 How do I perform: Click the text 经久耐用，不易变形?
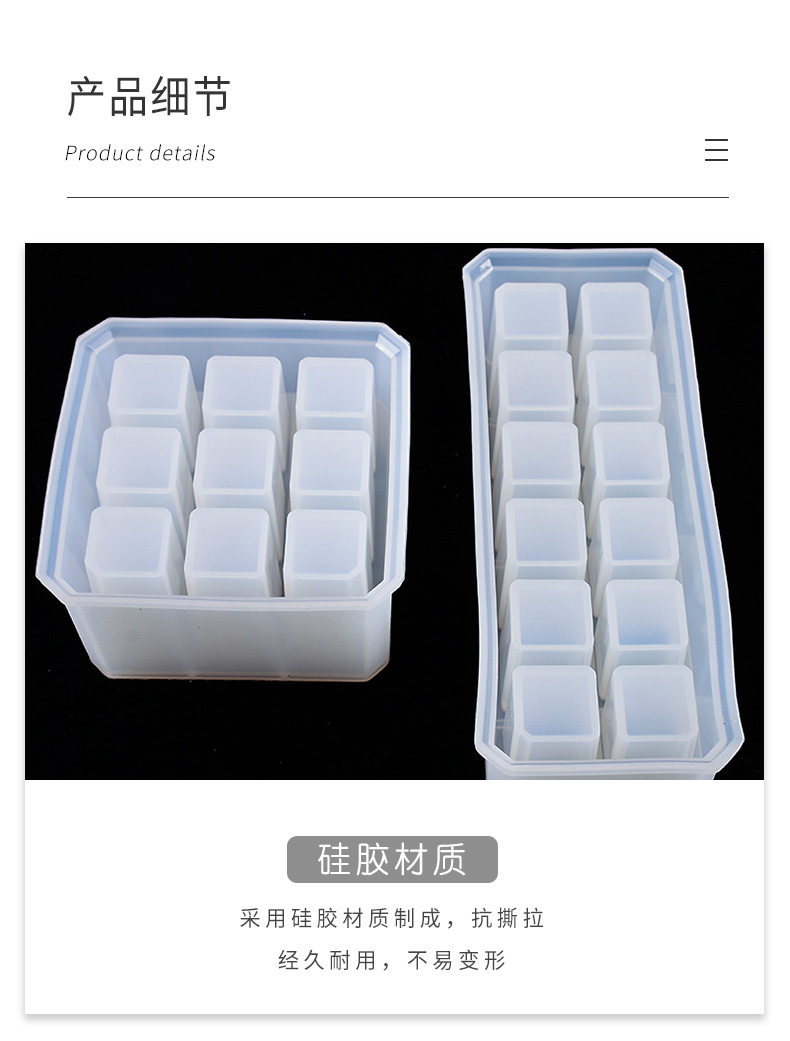tap(392, 960)
